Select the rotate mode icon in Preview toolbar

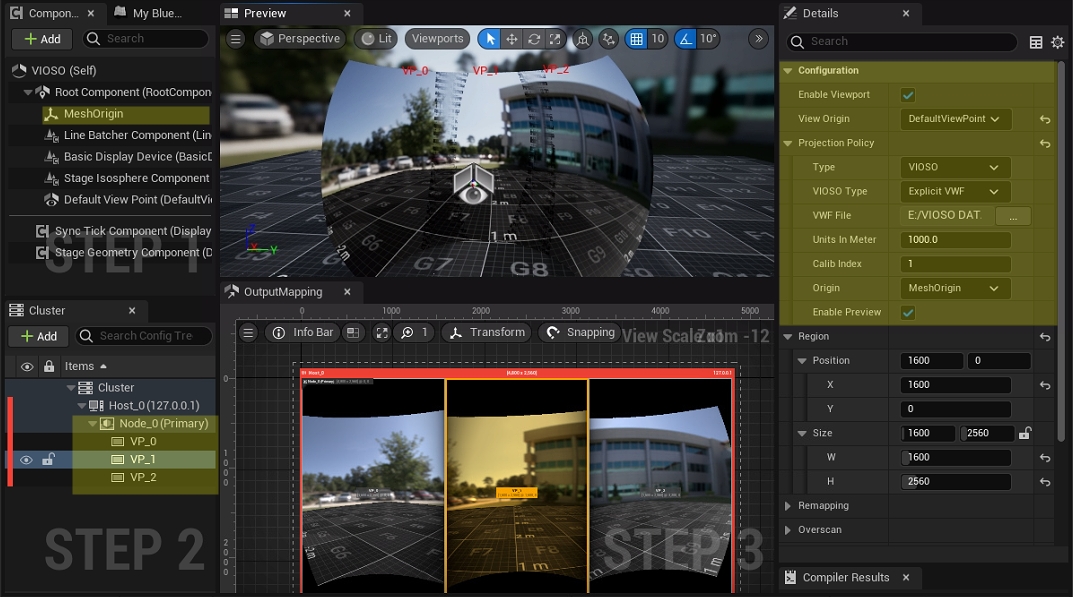click(x=534, y=38)
